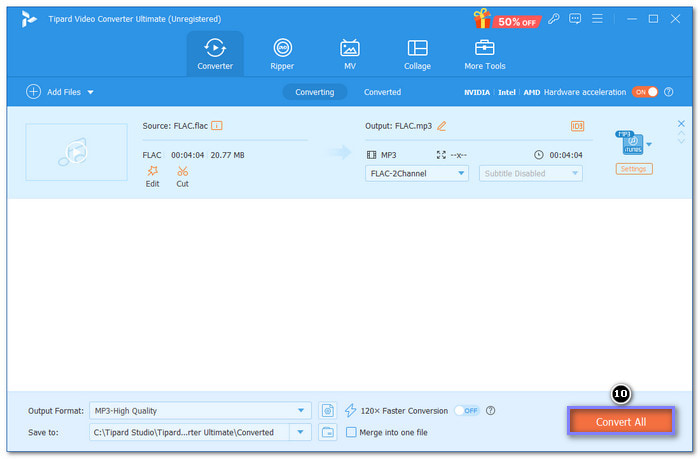Show the Converting list
The height and width of the screenshot is (459, 700).
coord(314,92)
